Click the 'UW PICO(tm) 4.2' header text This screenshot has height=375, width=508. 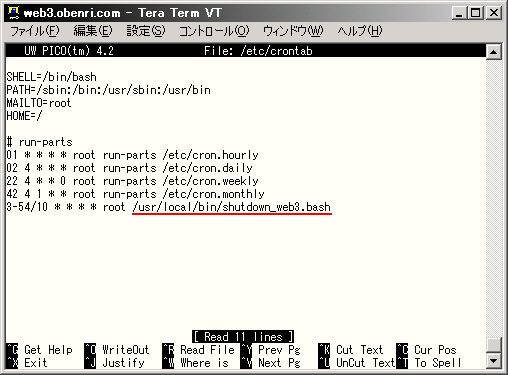69,51
